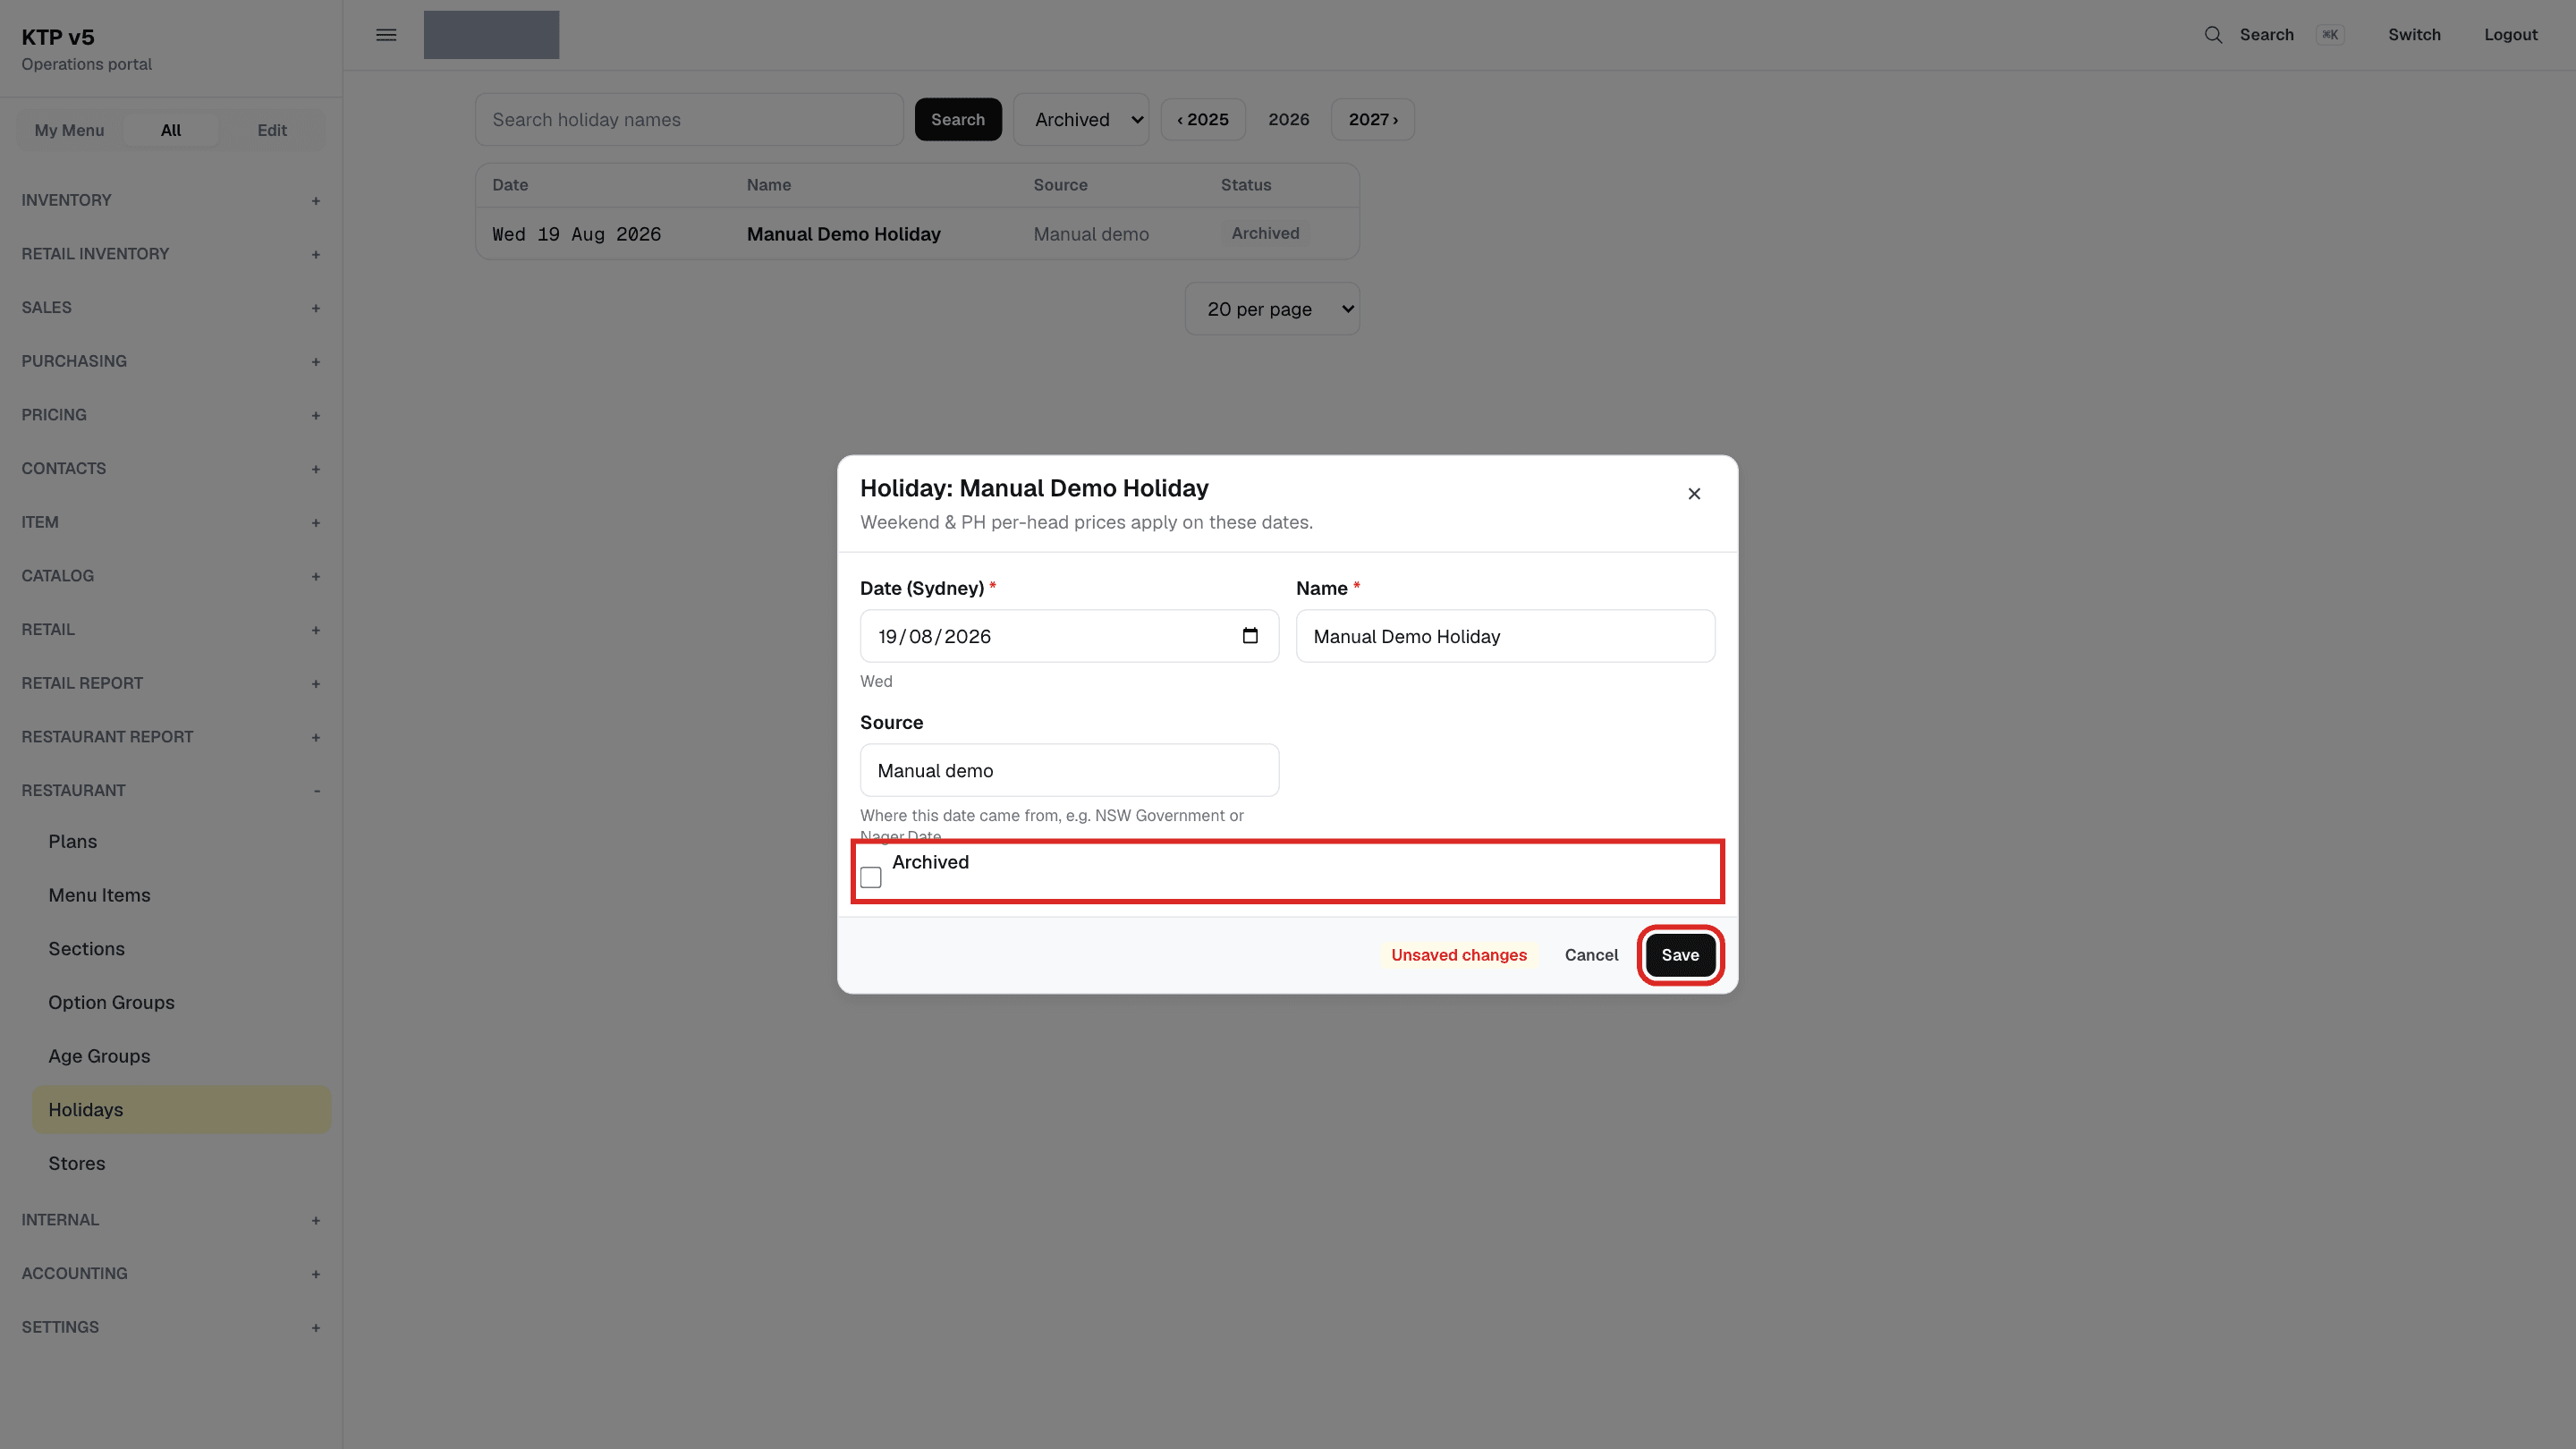Go to previous year 2025
Image resolution: width=2576 pixels, height=1449 pixels.
click(1203, 120)
